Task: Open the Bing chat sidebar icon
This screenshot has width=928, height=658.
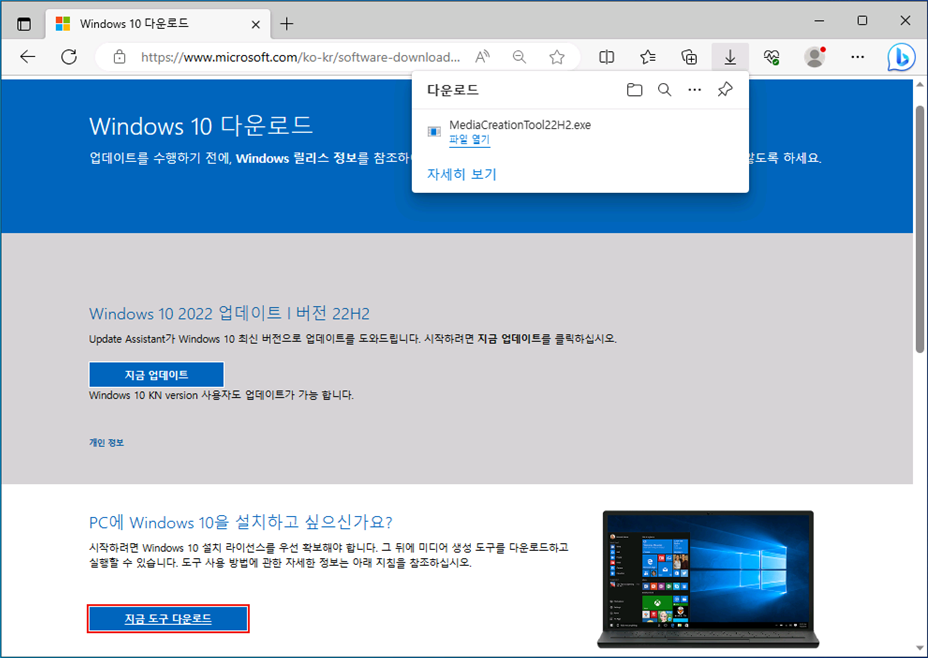Action: pyautogui.click(x=901, y=57)
